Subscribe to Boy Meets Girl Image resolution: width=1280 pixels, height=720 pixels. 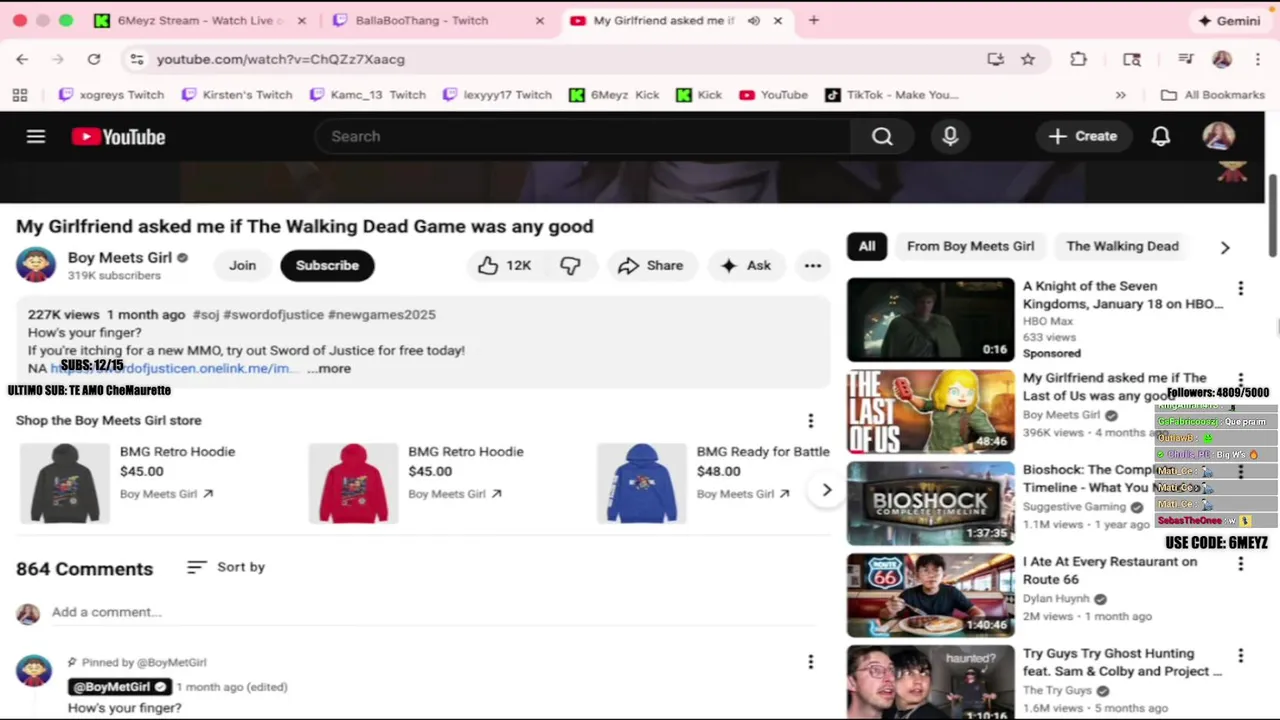click(327, 265)
